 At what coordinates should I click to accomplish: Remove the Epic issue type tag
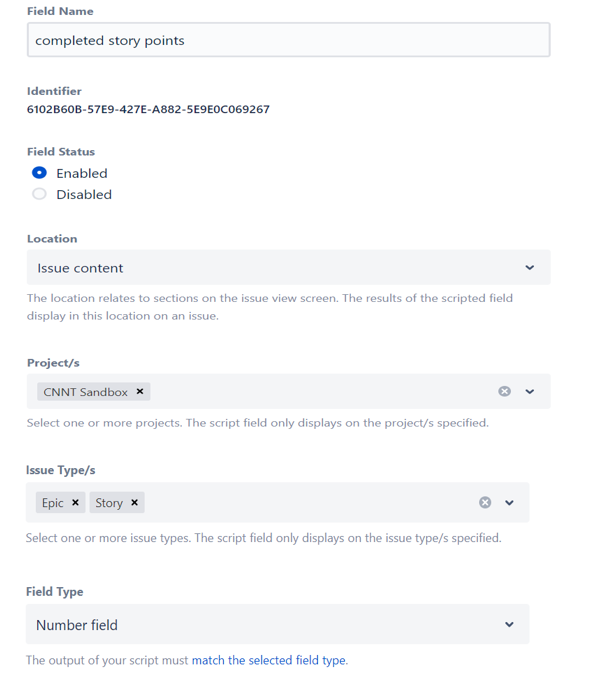75,502
